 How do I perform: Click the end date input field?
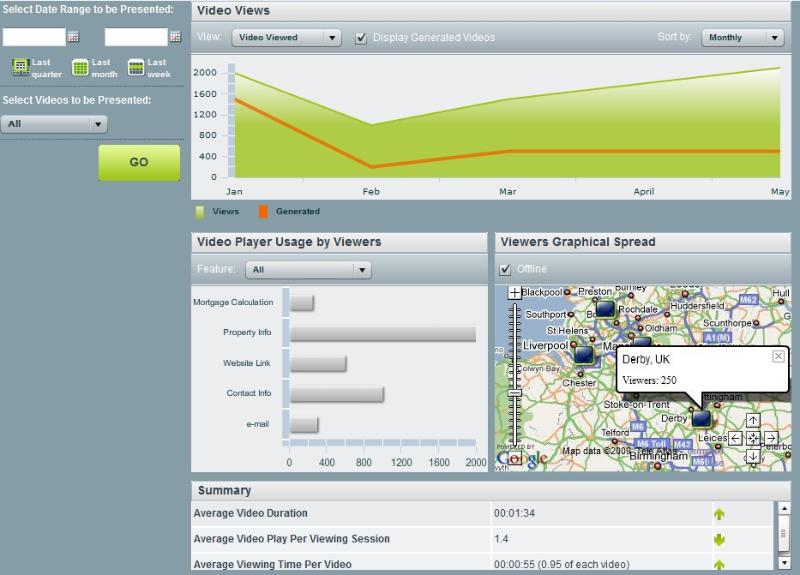(x=136, y=37)
